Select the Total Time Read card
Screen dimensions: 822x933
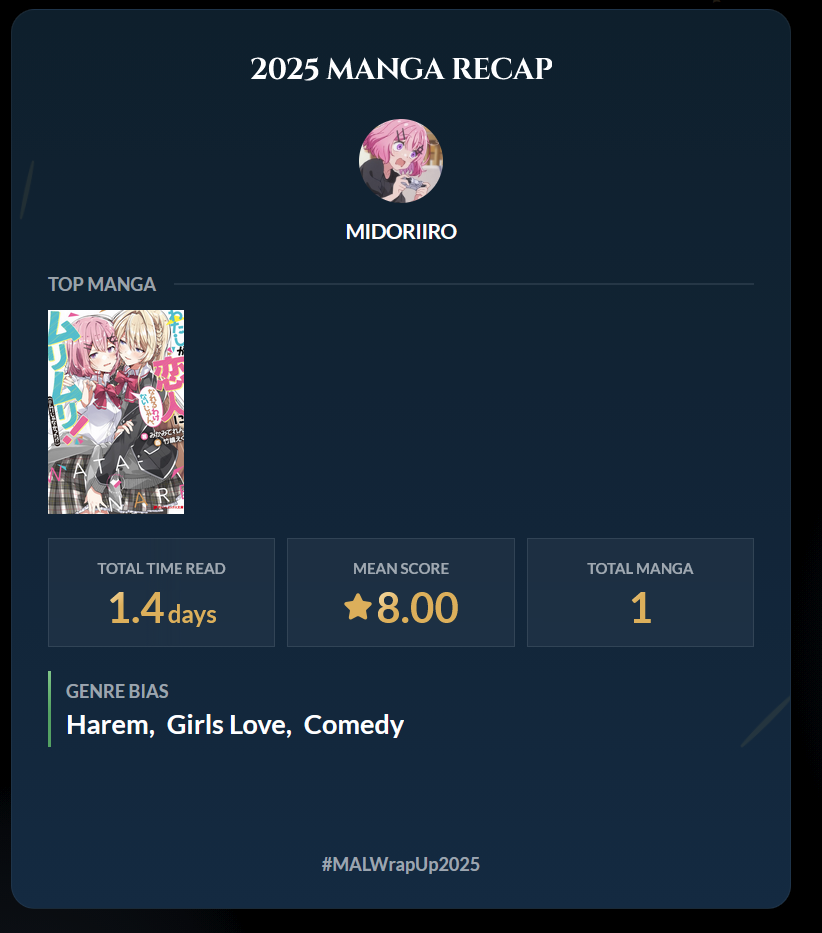pos(161,593)
